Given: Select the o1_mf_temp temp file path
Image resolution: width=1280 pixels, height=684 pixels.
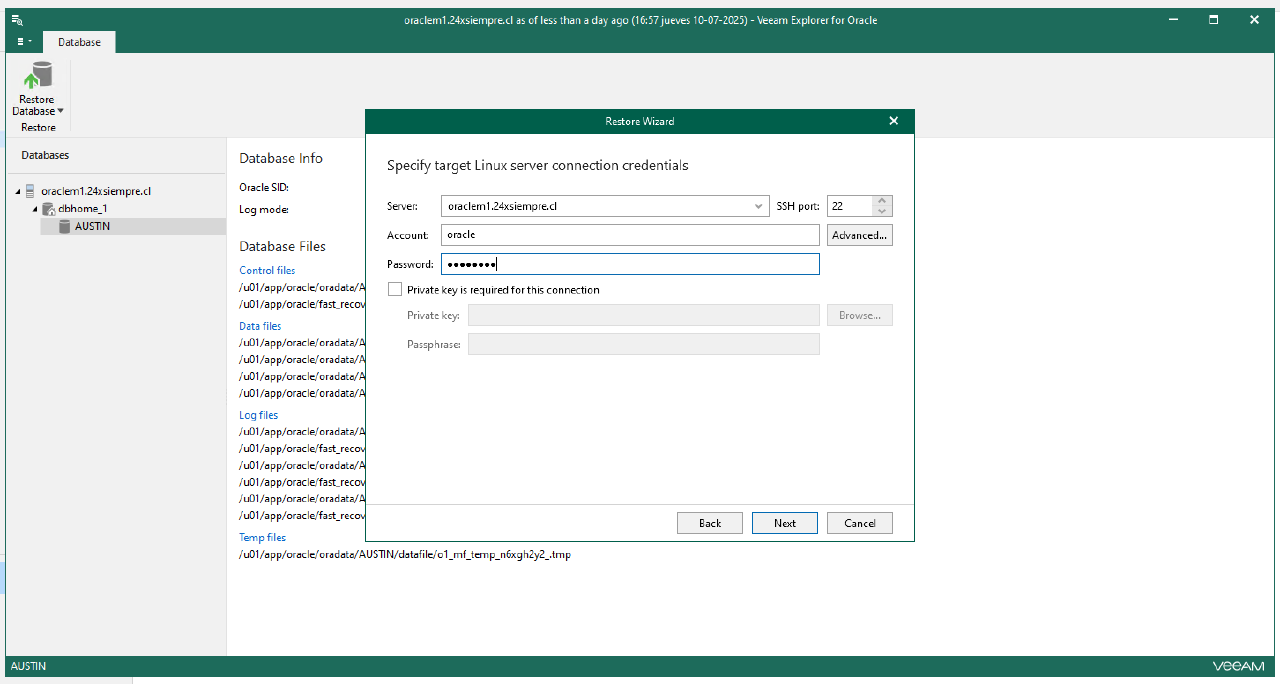Looking at the screenshot, I should pos(405,554).
